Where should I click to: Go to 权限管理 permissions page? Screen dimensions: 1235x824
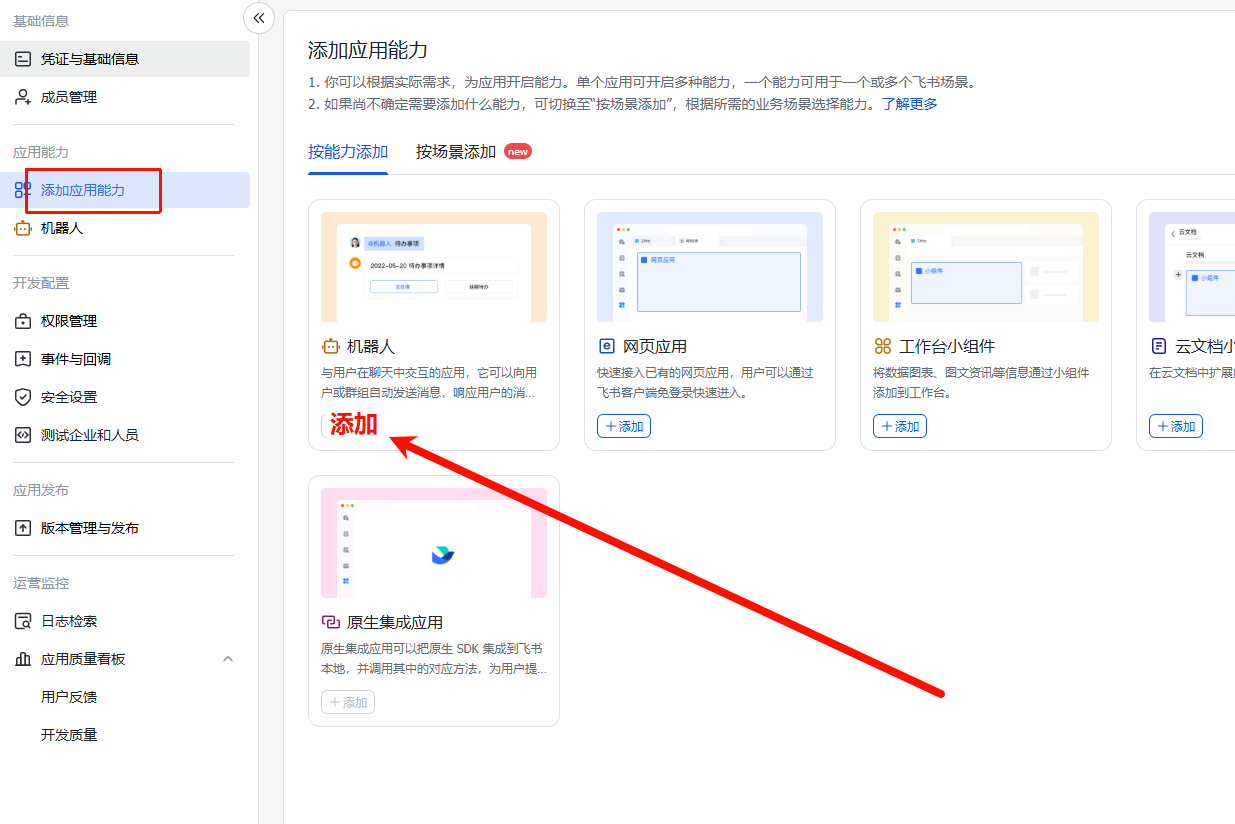[69, 321]
